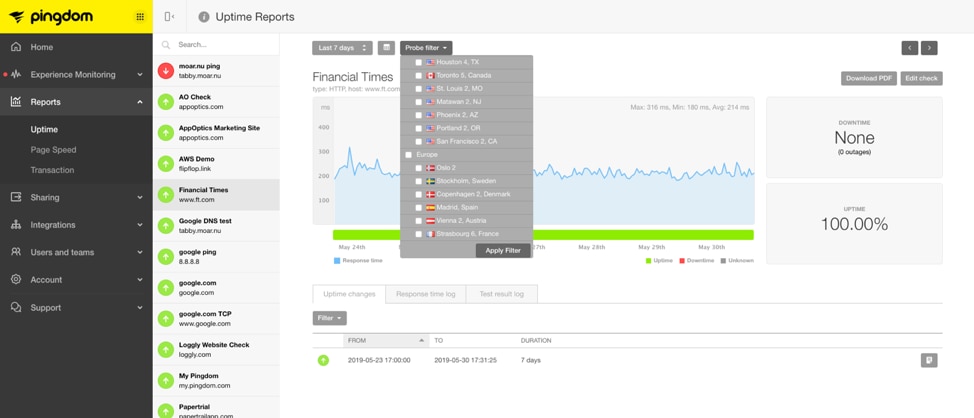Select Uptime in Reports submenu
The height and width of the screenshot is (418, 974).
pos(44,130)
